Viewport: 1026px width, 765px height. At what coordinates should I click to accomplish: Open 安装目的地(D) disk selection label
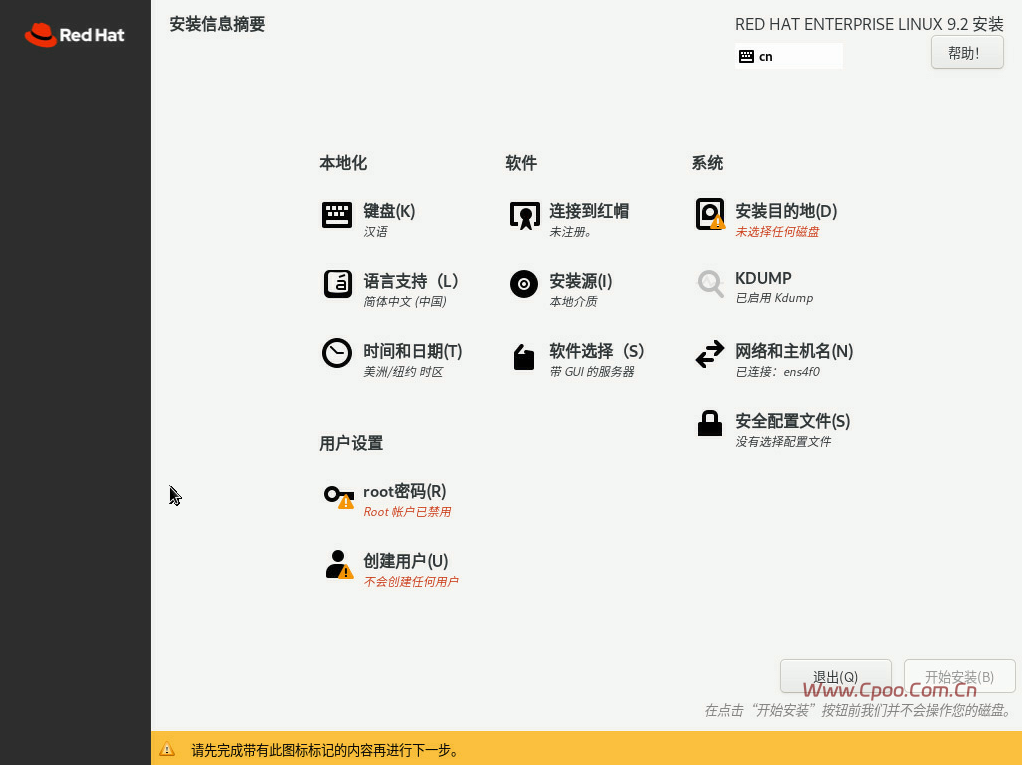point(787,211)
